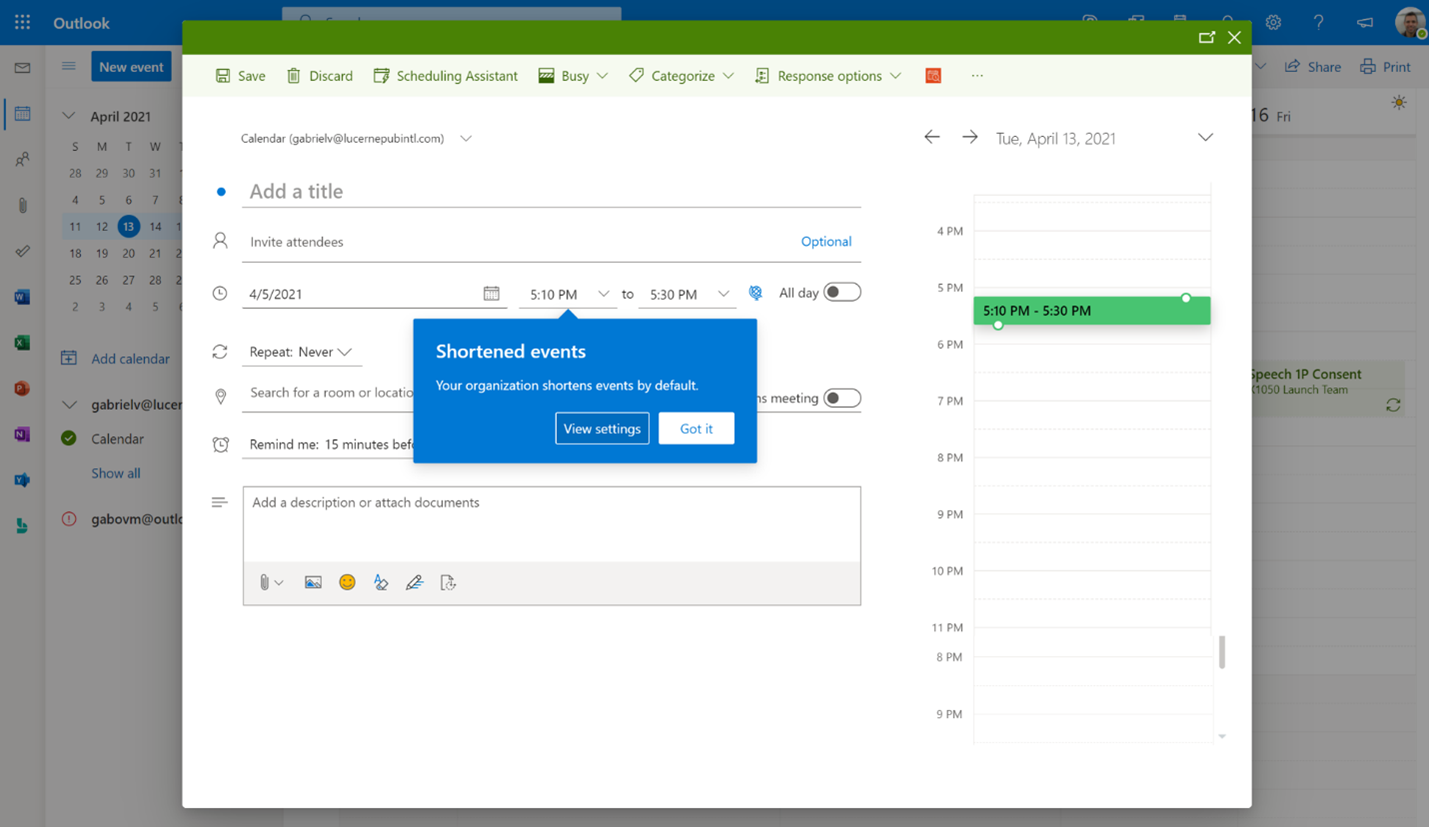The image size is (1429, 827).
Task: Open Word from the left sidebar
Action: coord(22,296)
